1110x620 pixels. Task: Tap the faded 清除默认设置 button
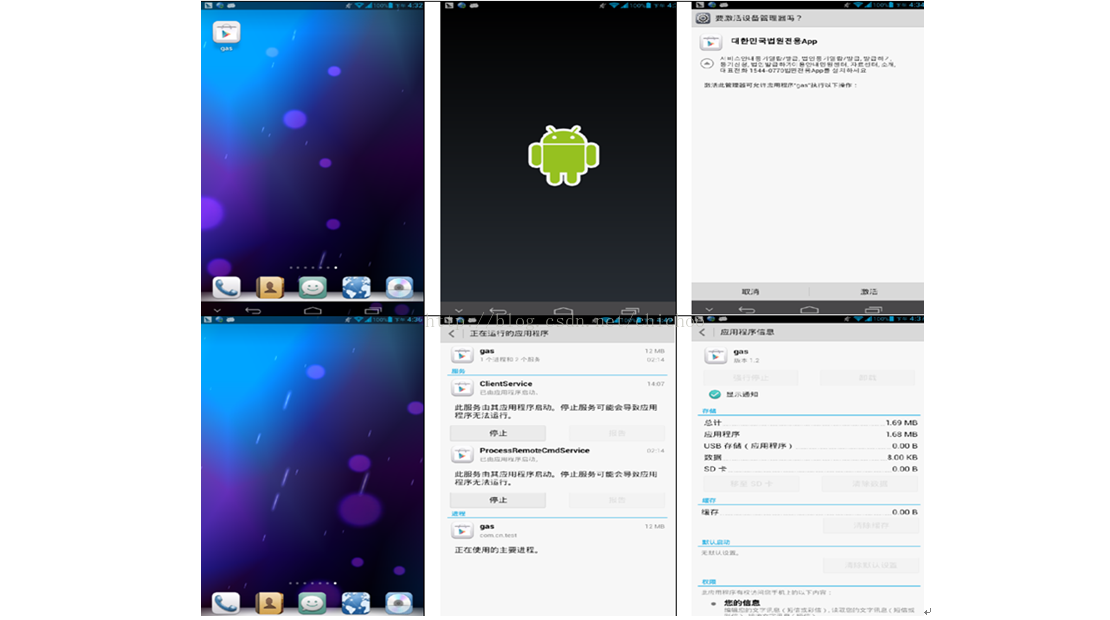point(871,566)
